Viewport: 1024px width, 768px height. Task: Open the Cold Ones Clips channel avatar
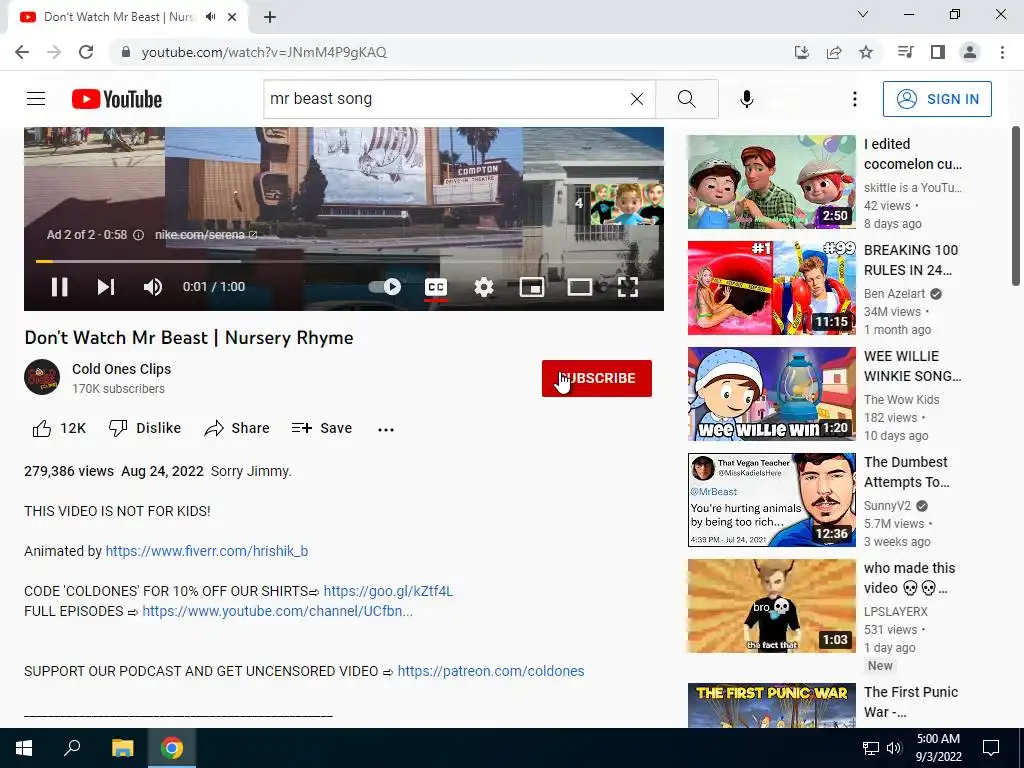[42, 377]
